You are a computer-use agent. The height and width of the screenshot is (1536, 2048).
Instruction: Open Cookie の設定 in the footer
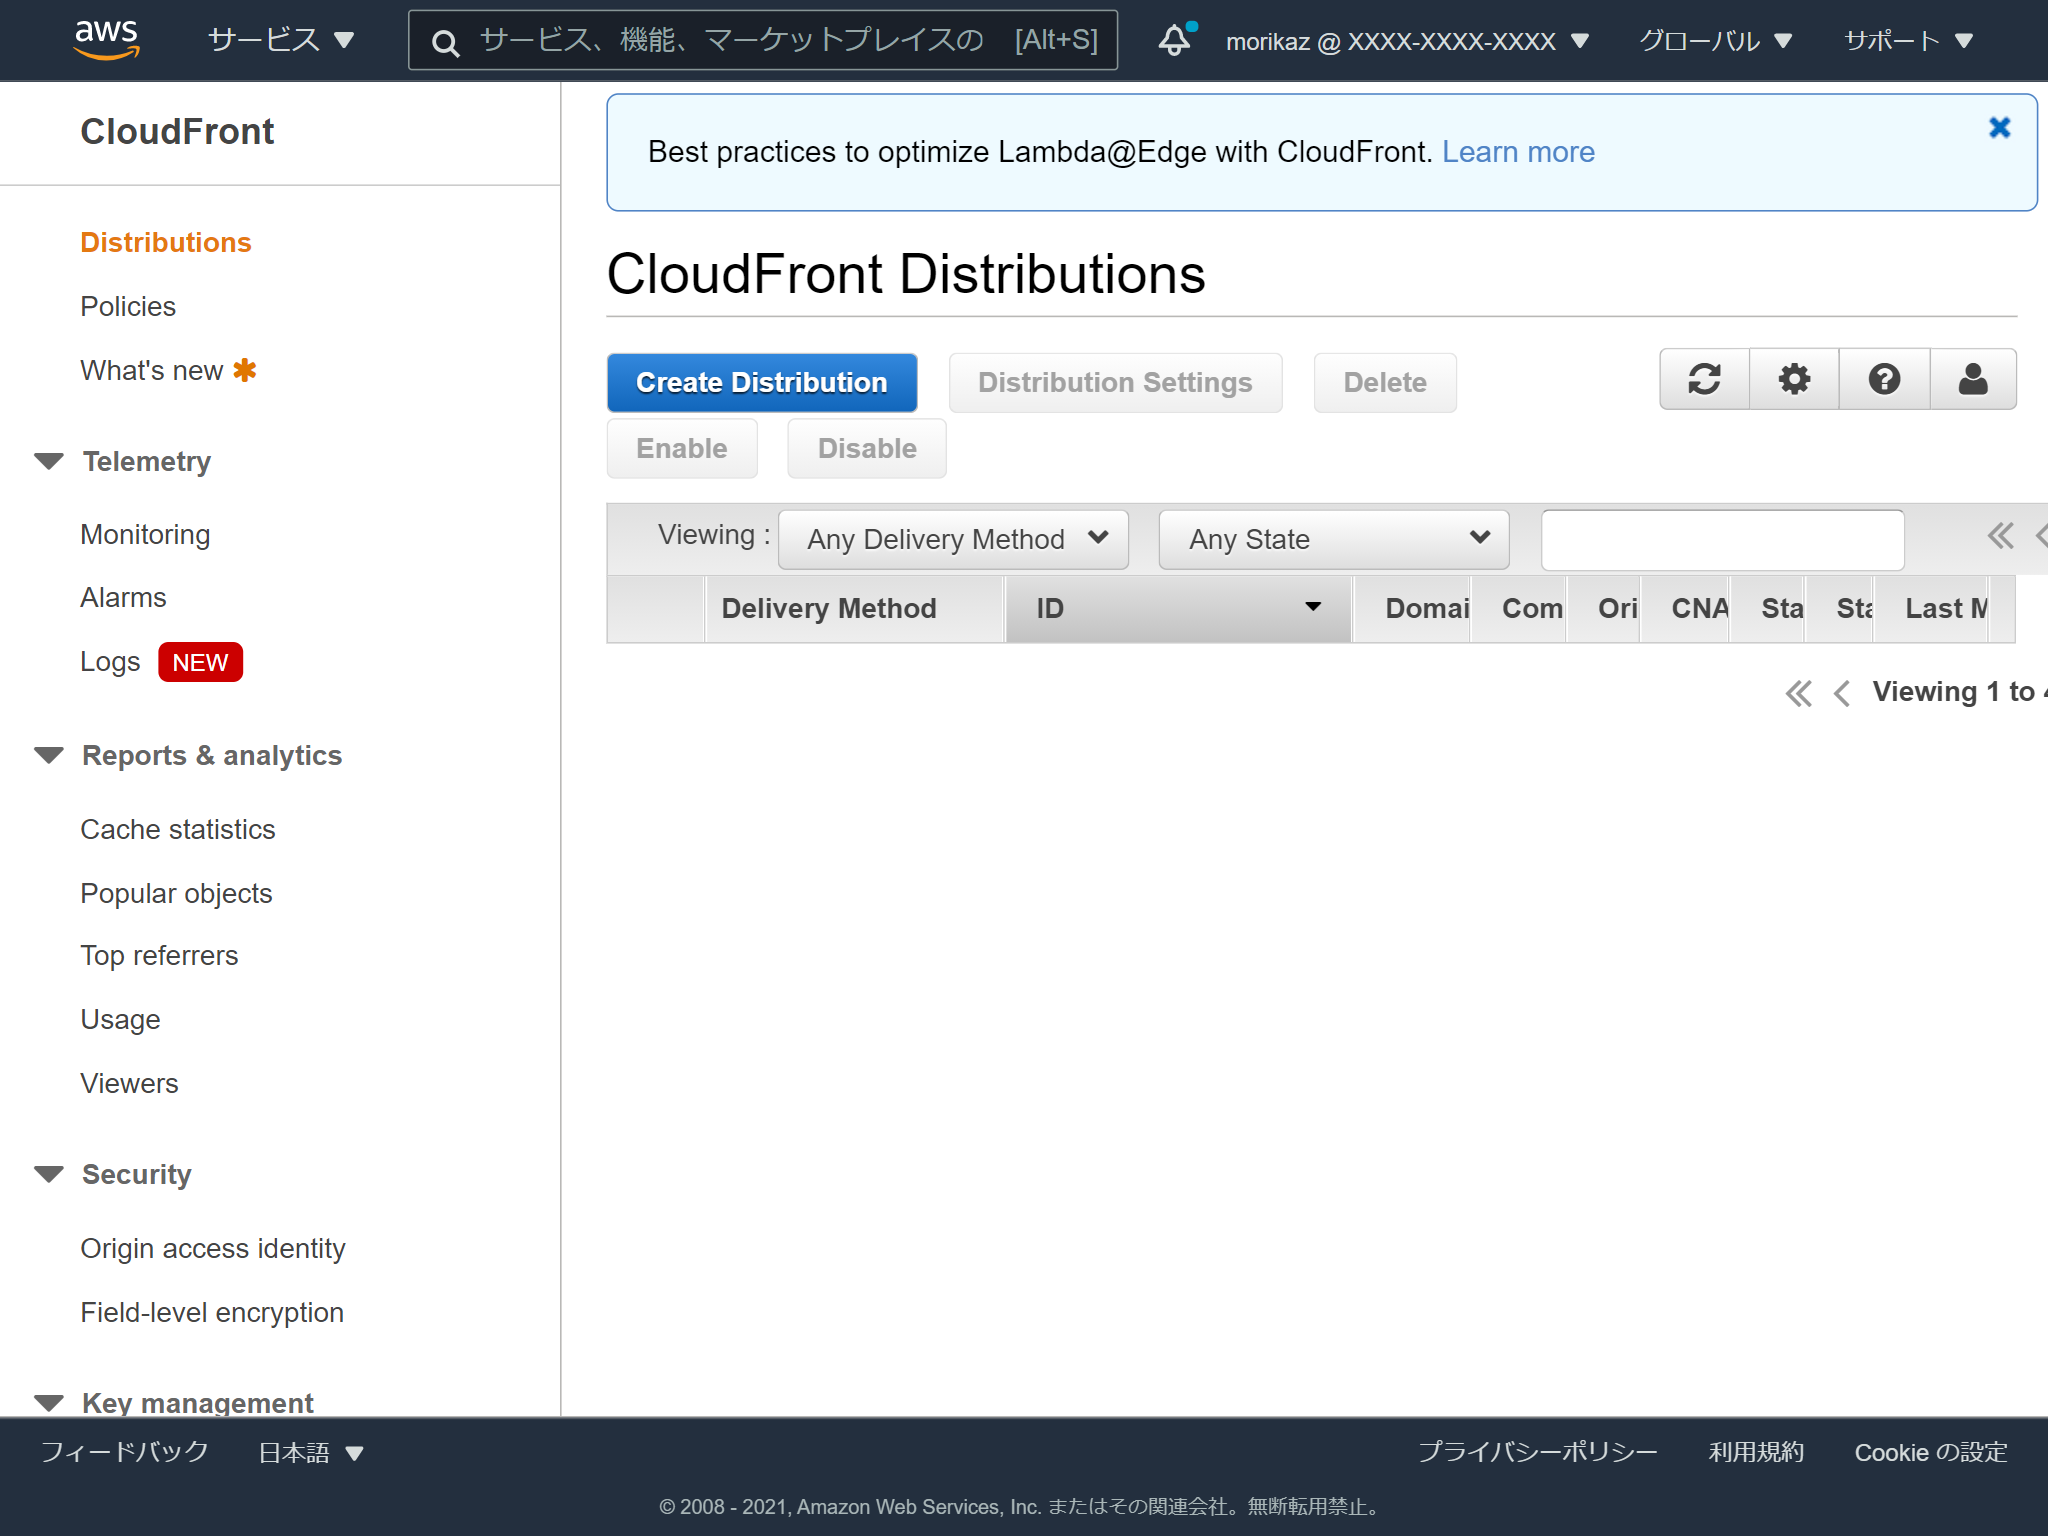click(1929, 1452)
